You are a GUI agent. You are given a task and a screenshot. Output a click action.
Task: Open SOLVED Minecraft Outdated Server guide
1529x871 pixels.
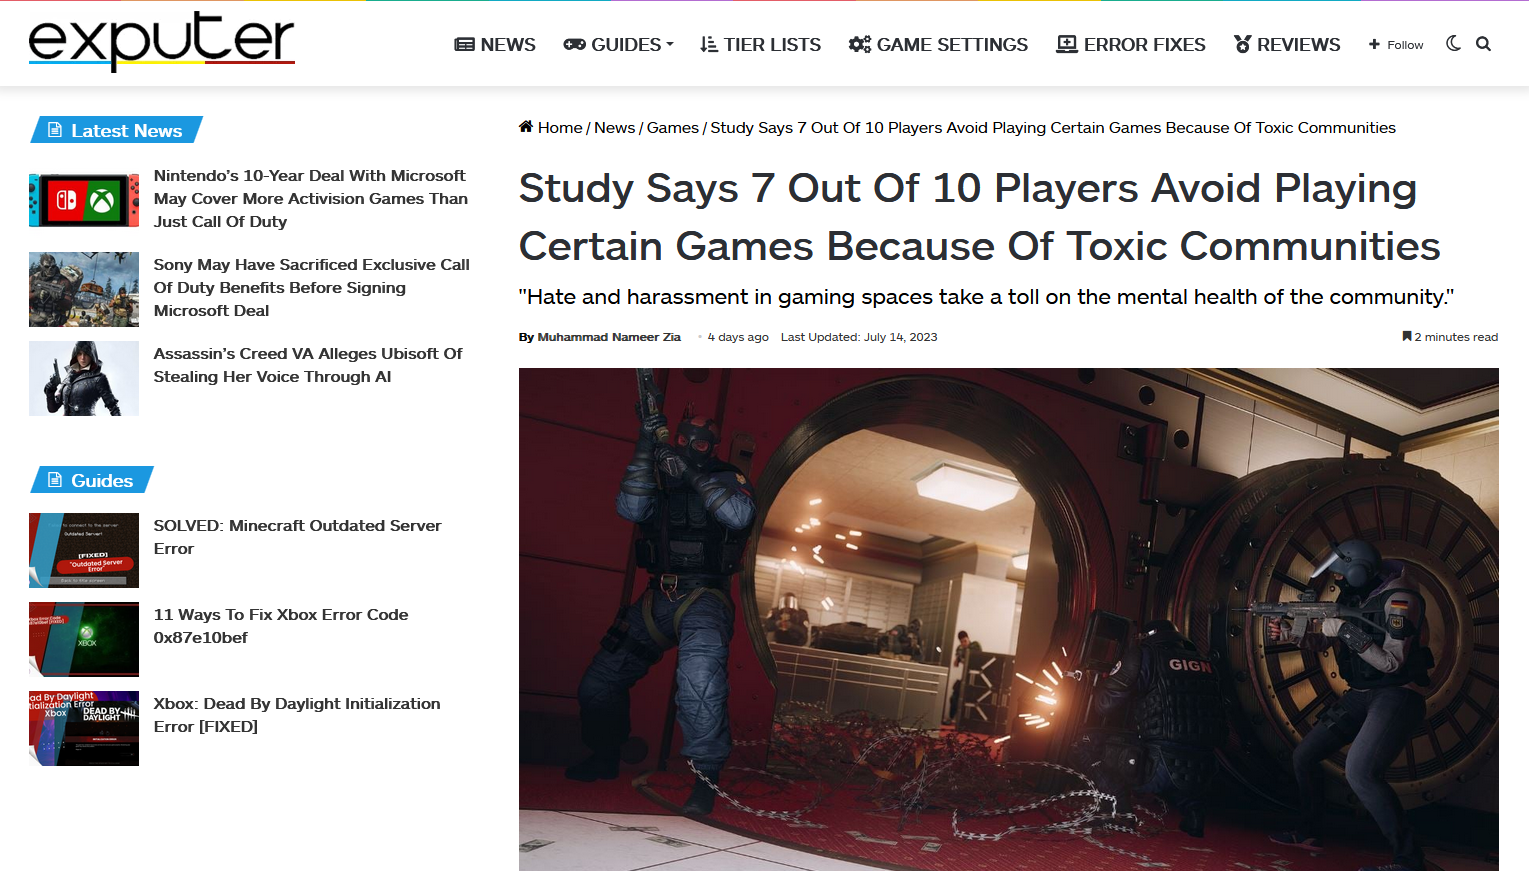(x=297, y=537)
